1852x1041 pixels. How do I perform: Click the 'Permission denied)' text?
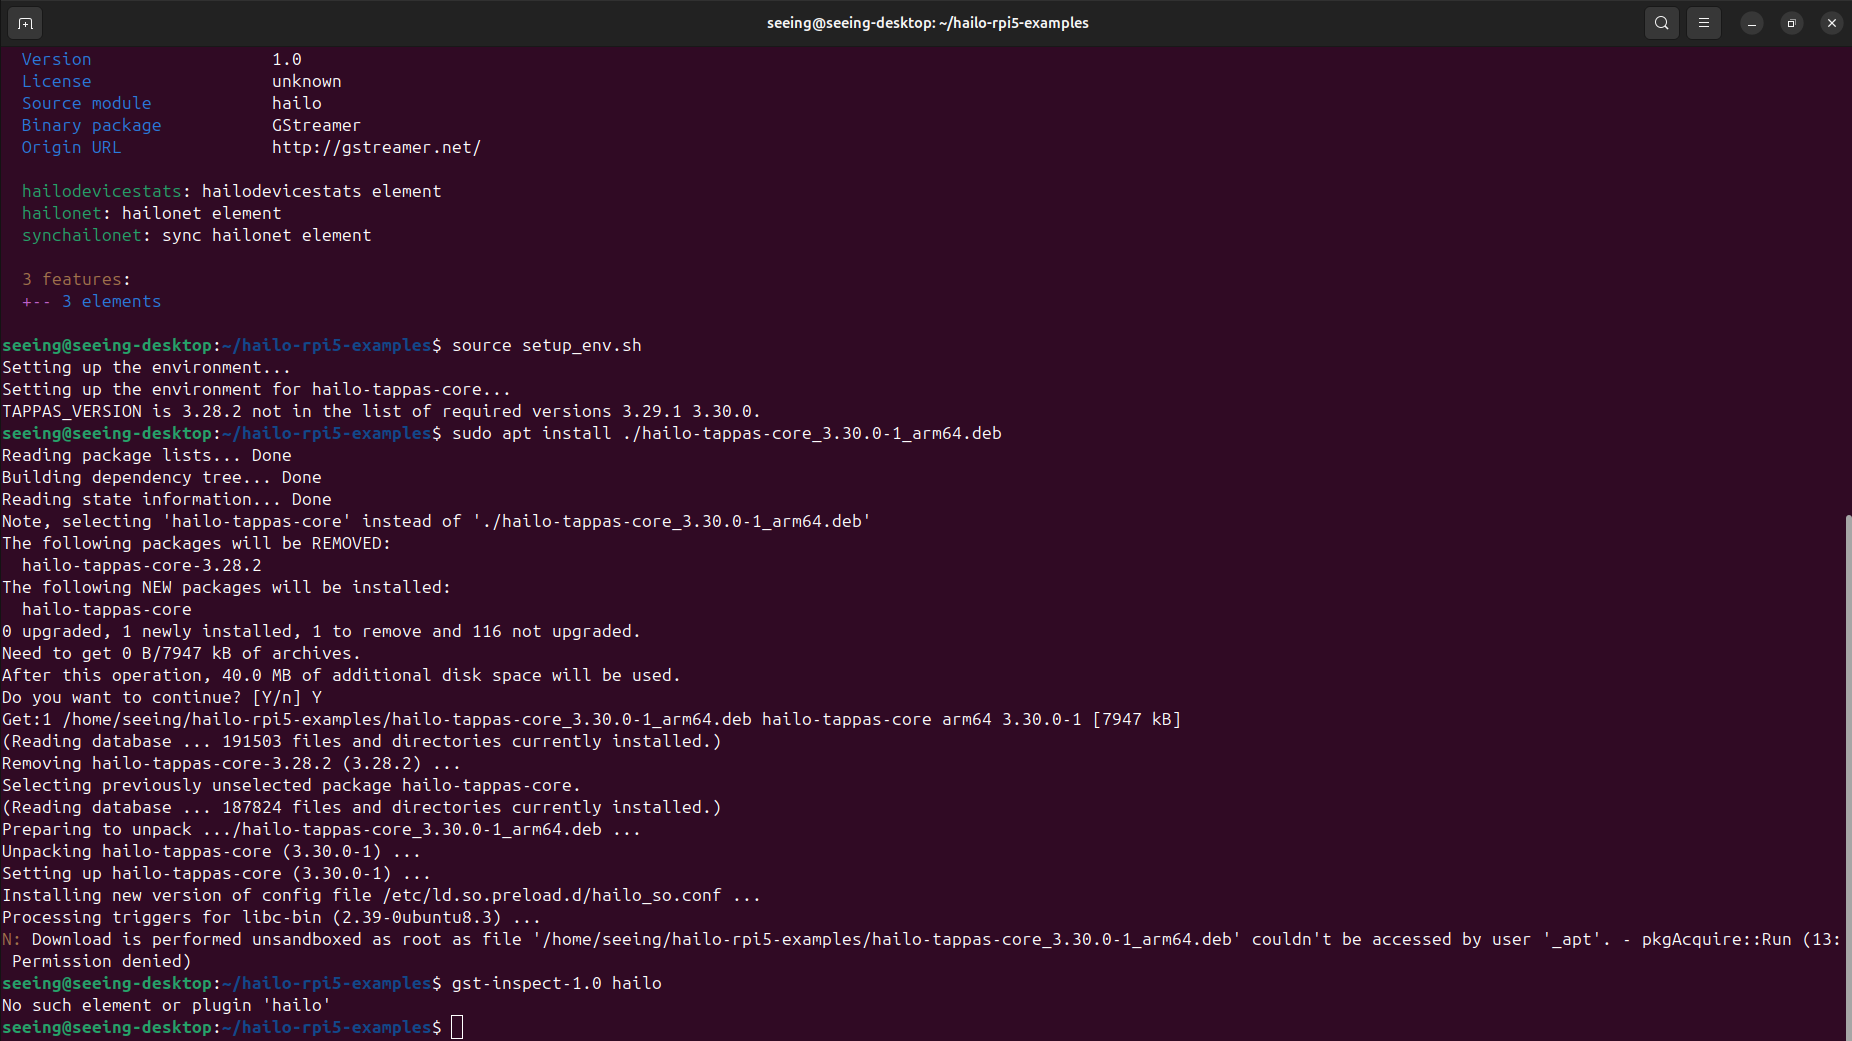[101, 961]
